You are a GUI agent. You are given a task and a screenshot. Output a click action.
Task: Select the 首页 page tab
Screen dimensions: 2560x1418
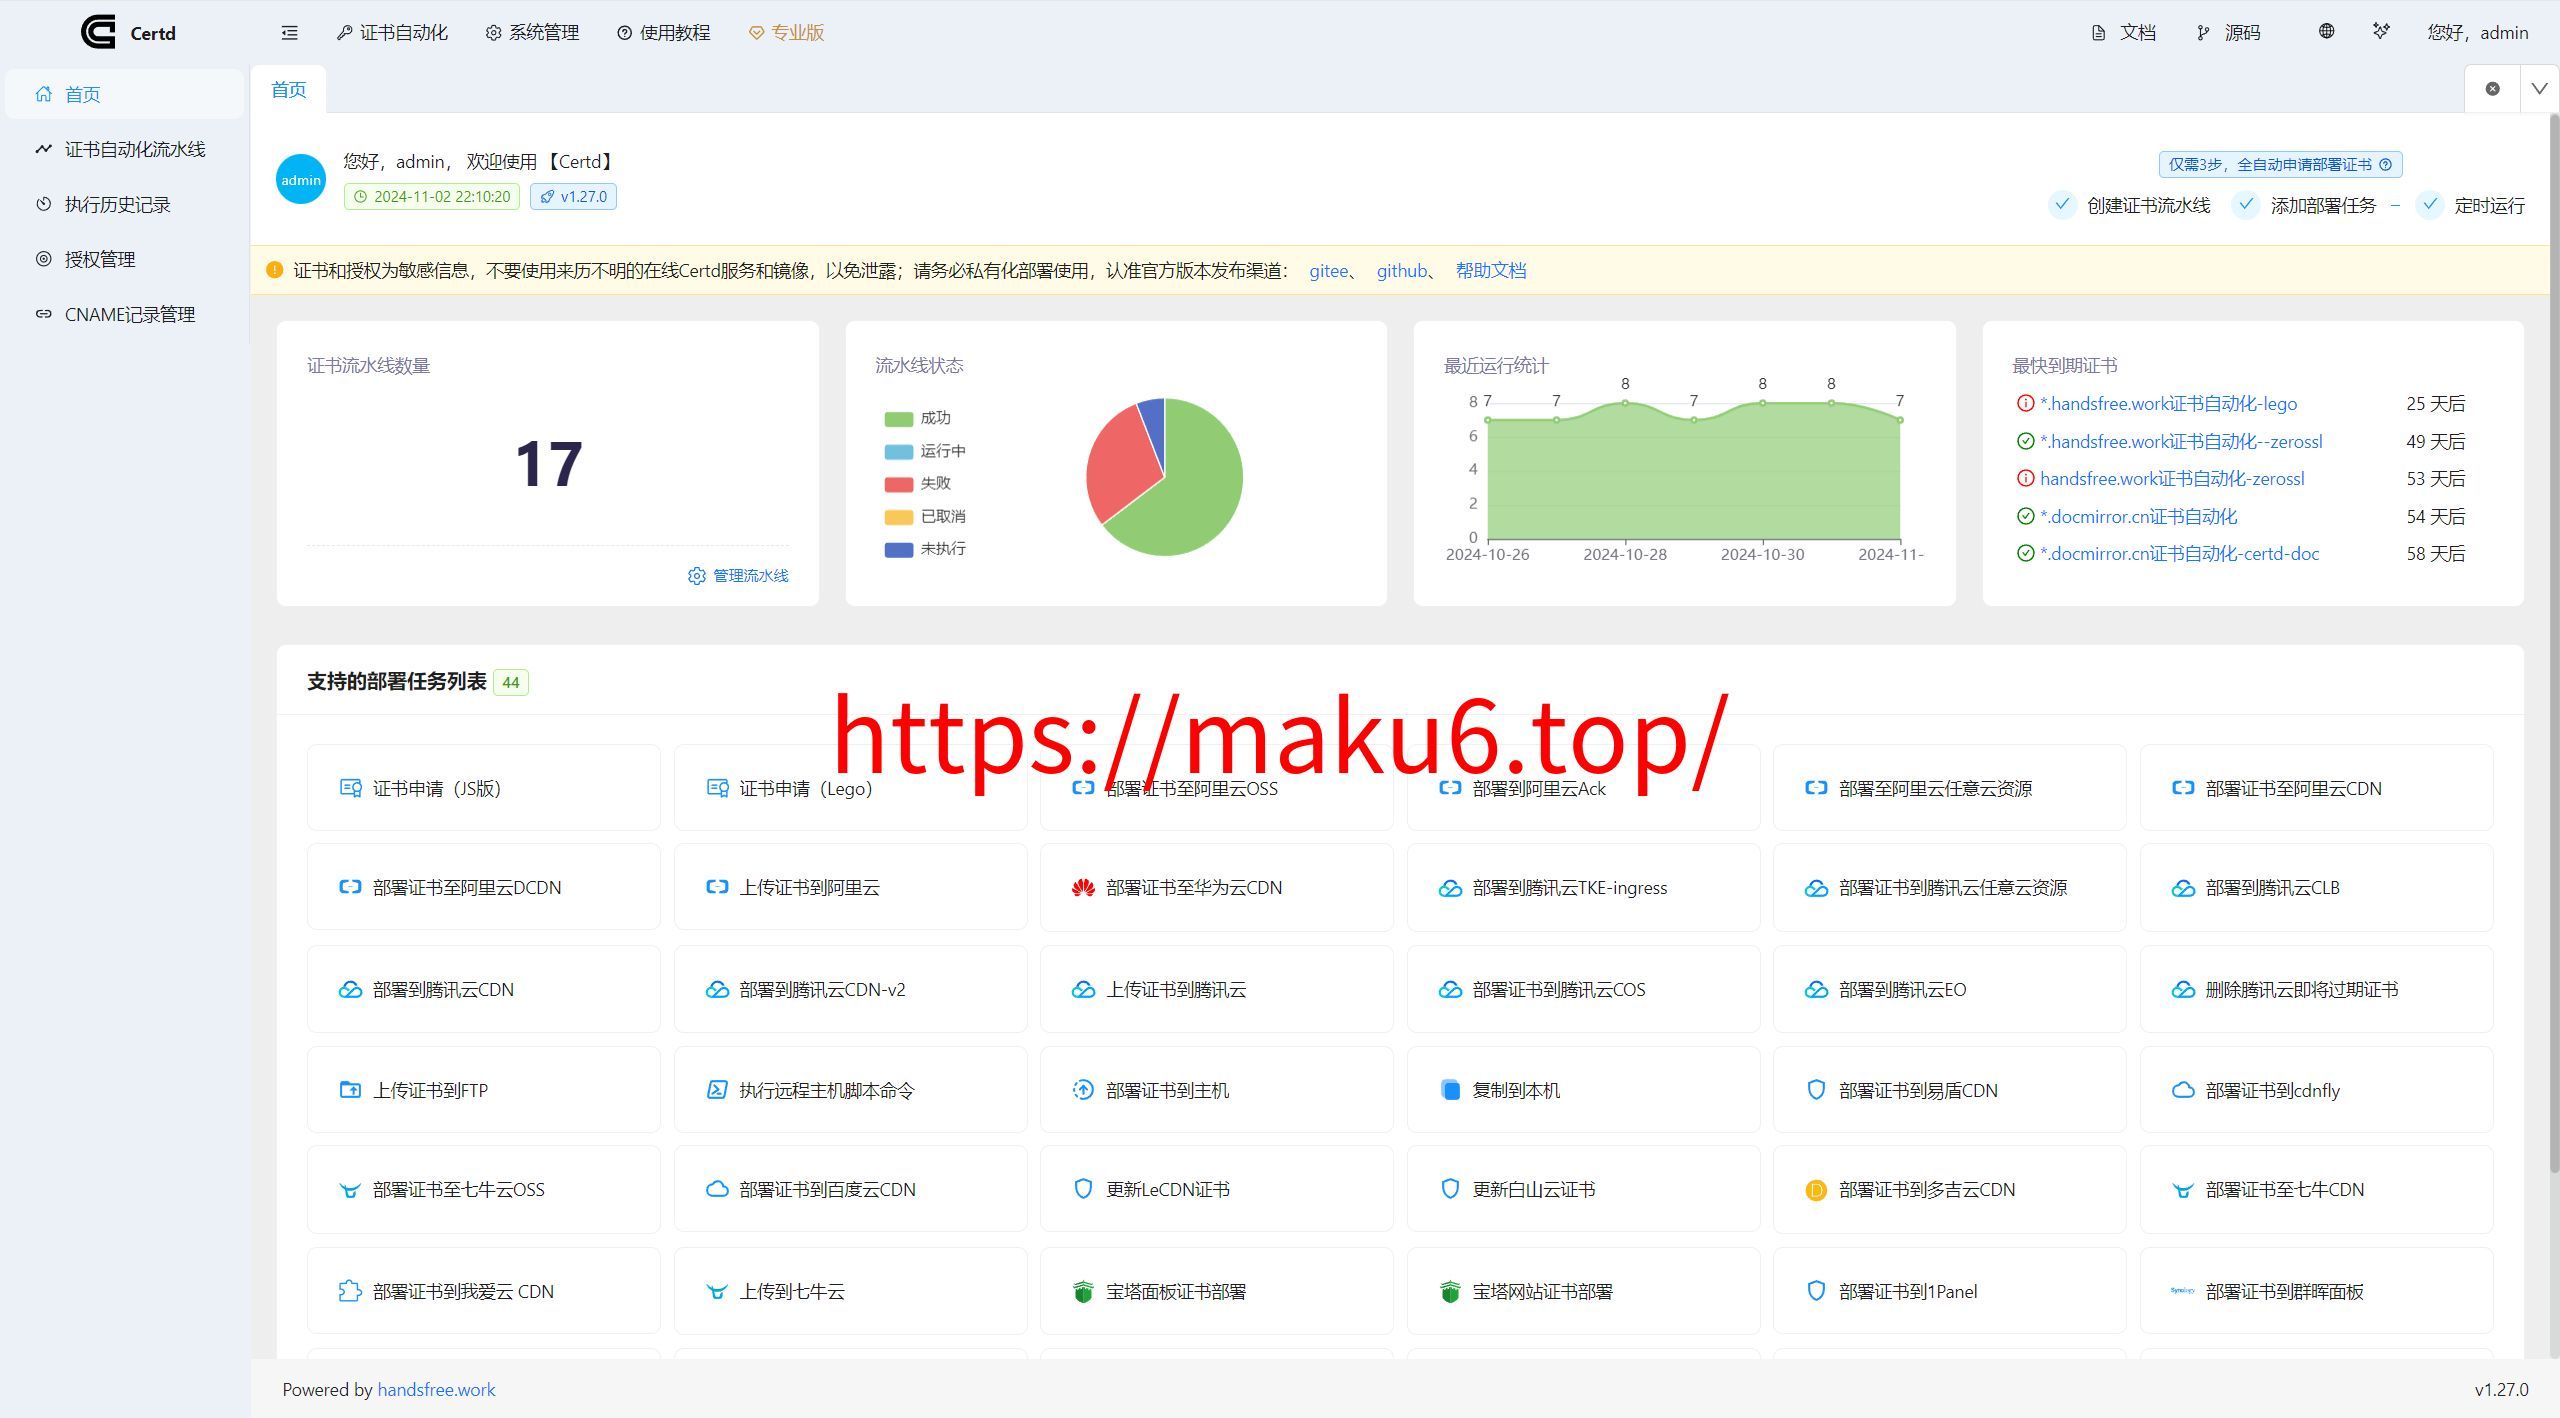pos(288,90)
